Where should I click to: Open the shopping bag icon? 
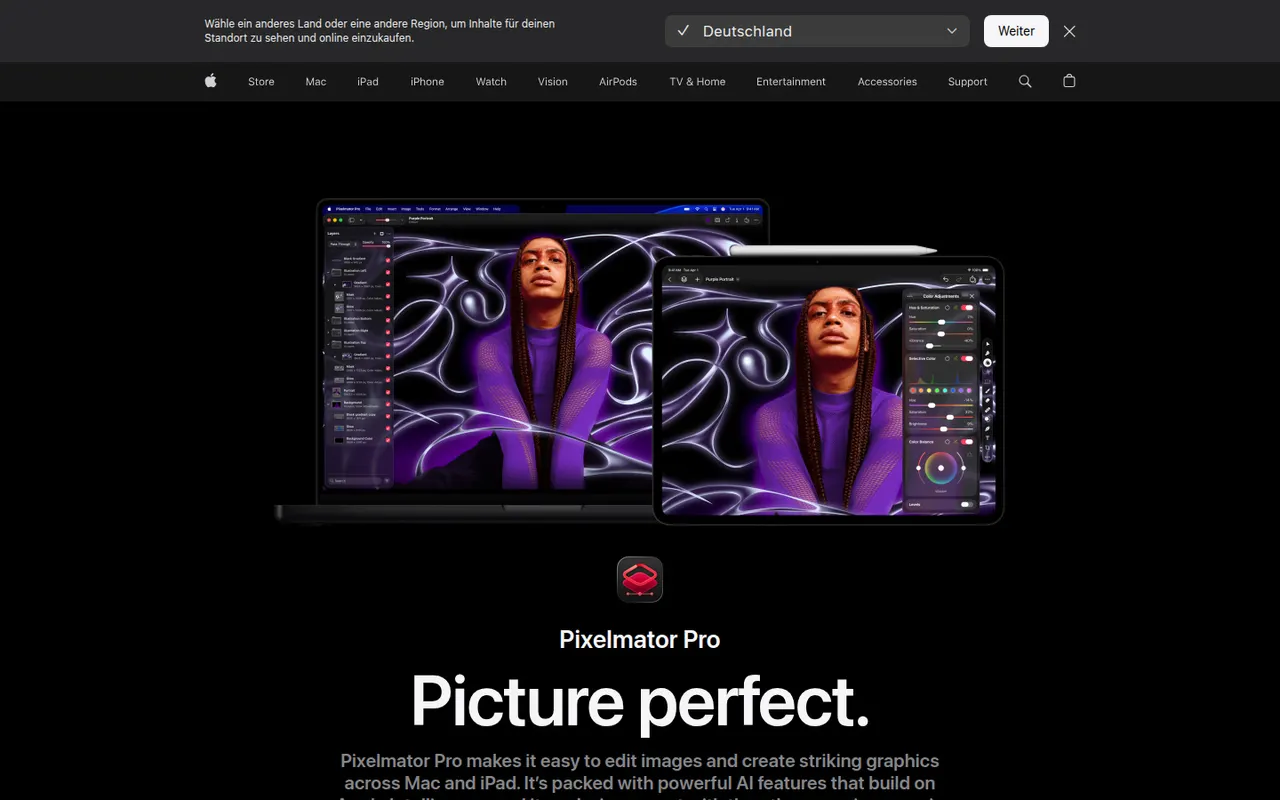pos(1069,81)
